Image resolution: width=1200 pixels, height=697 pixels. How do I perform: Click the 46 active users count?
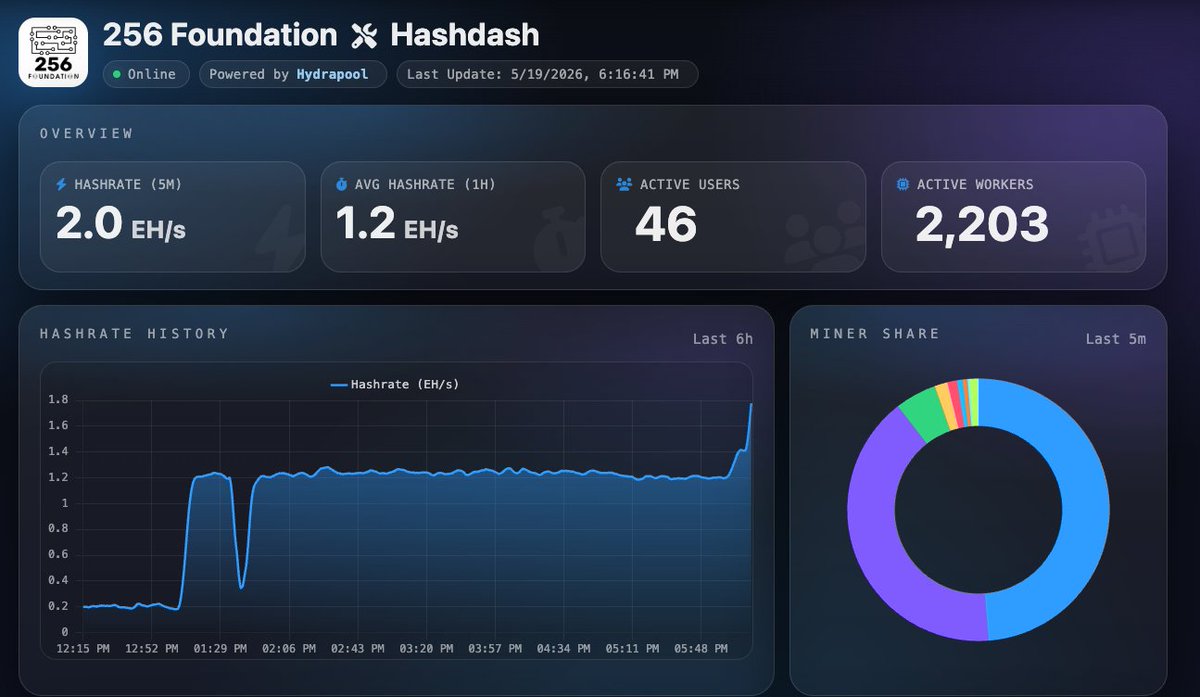[666, 225]
